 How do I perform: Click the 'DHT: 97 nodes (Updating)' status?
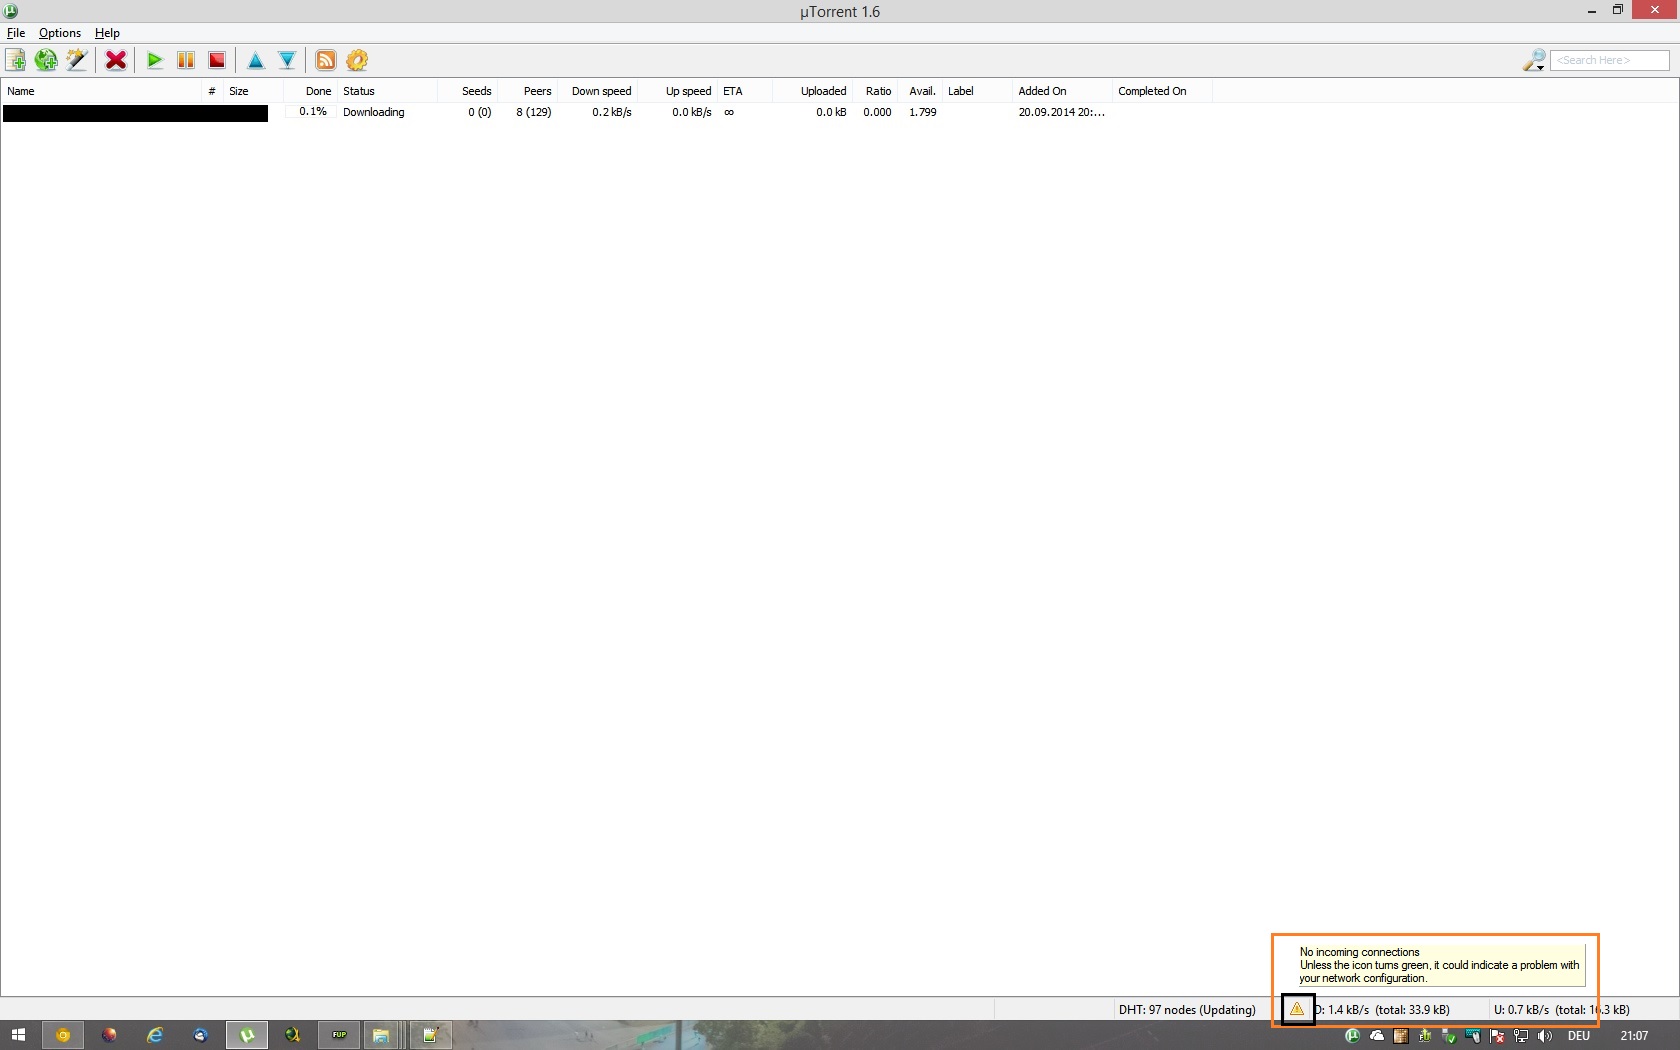1187,1009
